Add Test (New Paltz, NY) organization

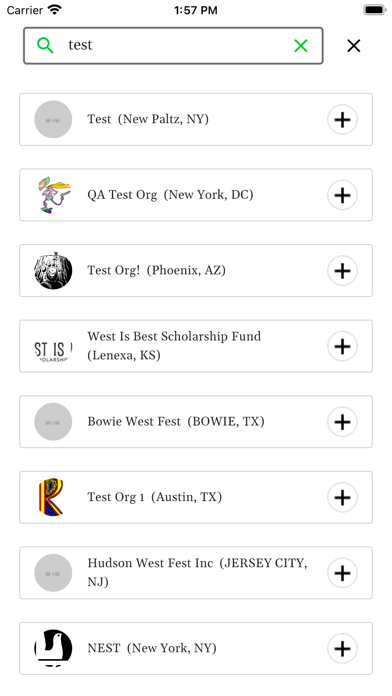tap(342, 119)
